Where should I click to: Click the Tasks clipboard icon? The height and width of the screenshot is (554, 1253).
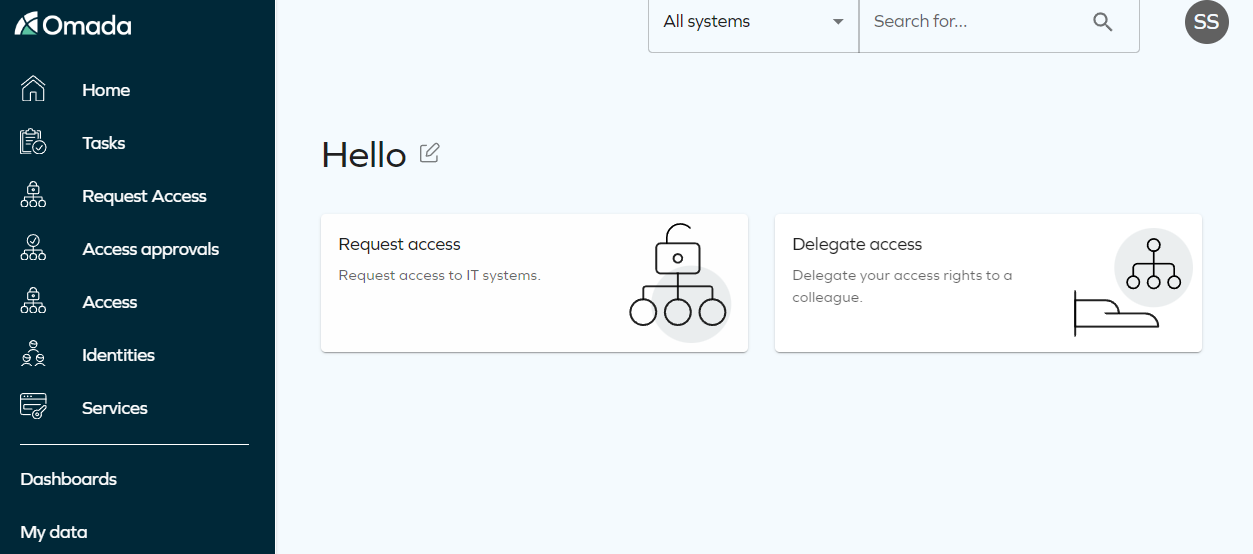(33, 142)
